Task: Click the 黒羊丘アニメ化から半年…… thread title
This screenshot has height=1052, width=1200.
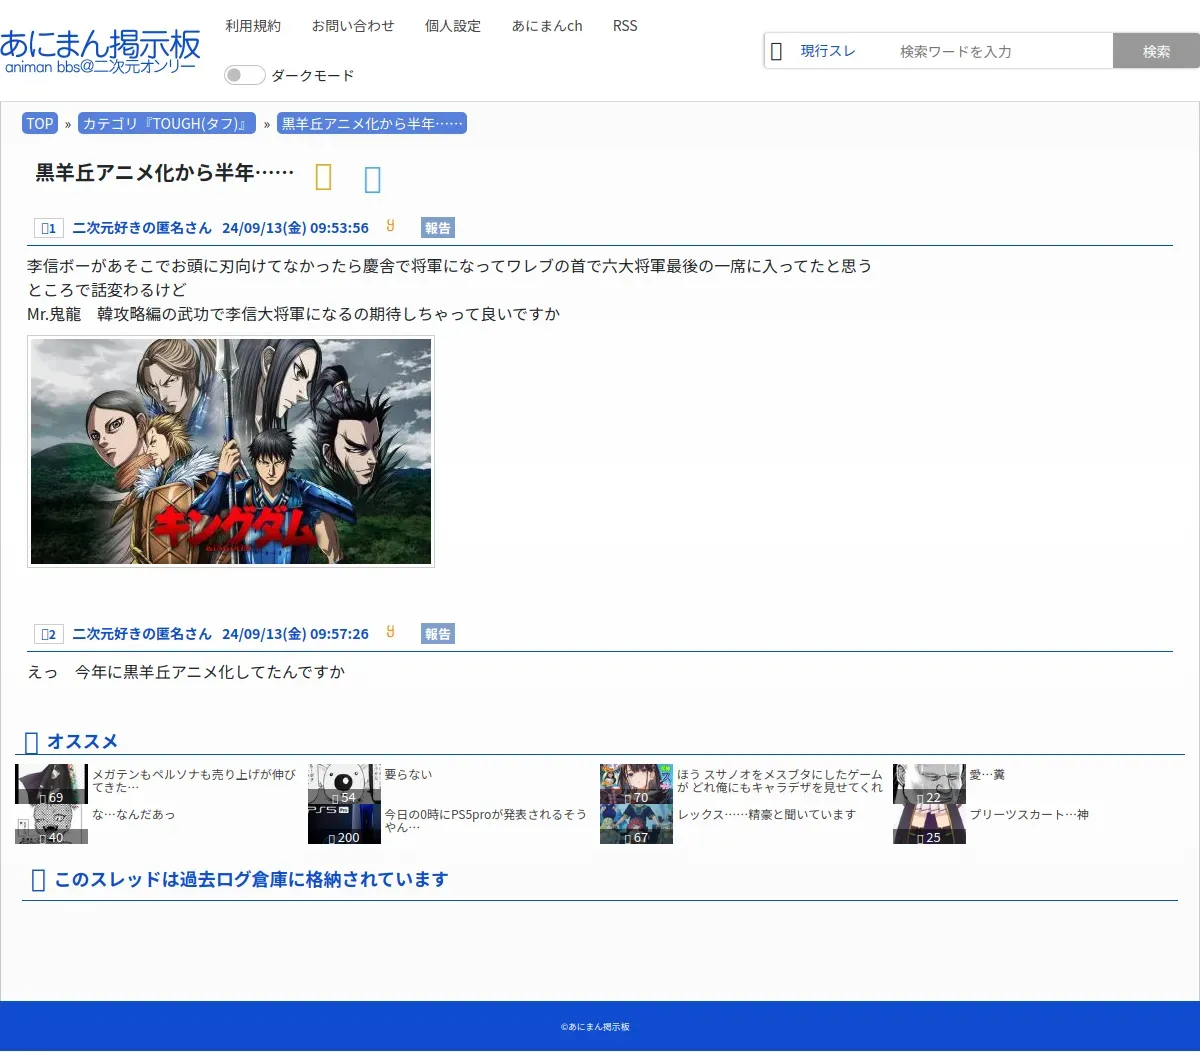Action: click(x=165, y=173)
